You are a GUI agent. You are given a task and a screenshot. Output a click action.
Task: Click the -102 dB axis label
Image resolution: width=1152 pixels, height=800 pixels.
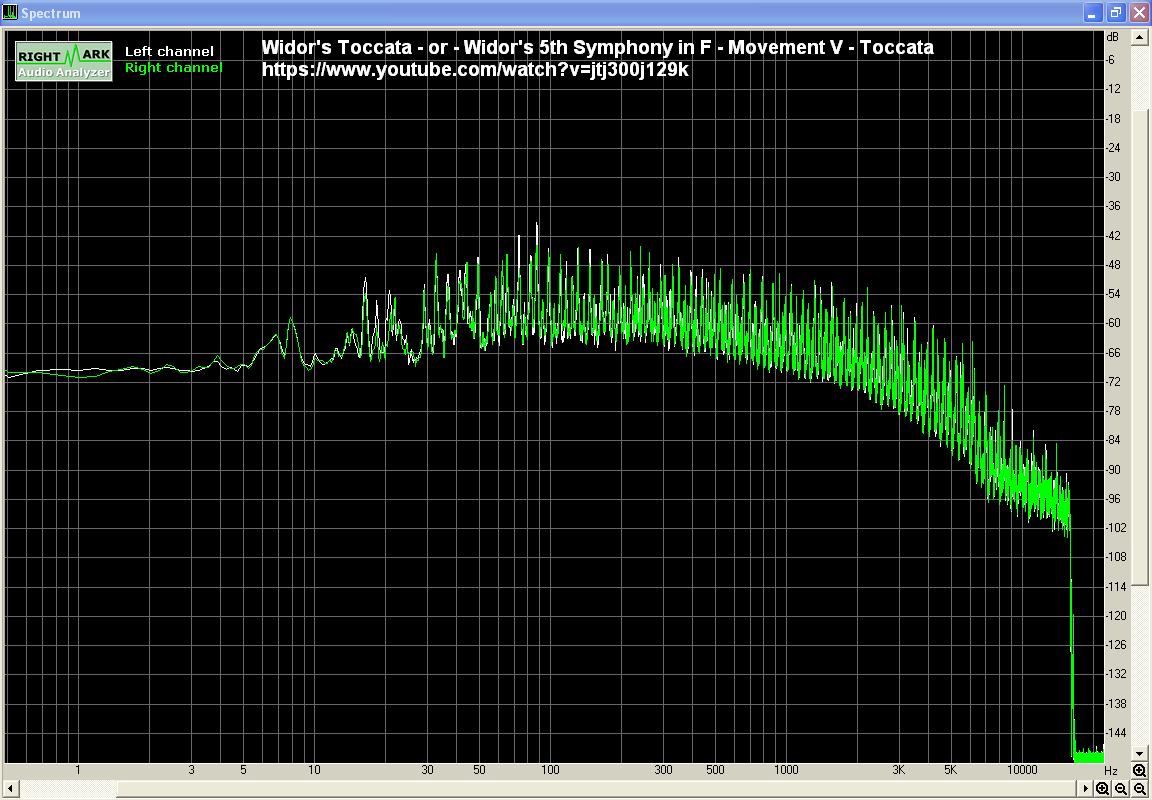tap(1117, 527)
